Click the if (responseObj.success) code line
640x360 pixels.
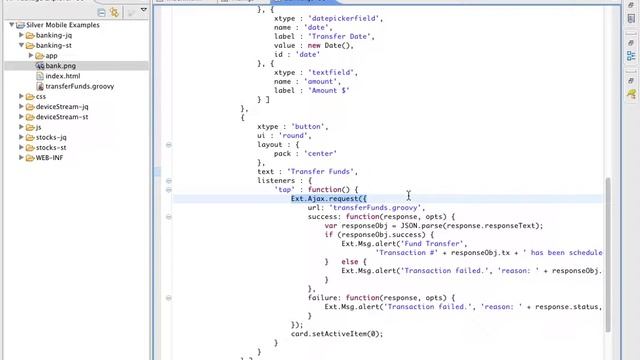click(x=379, y=235)
